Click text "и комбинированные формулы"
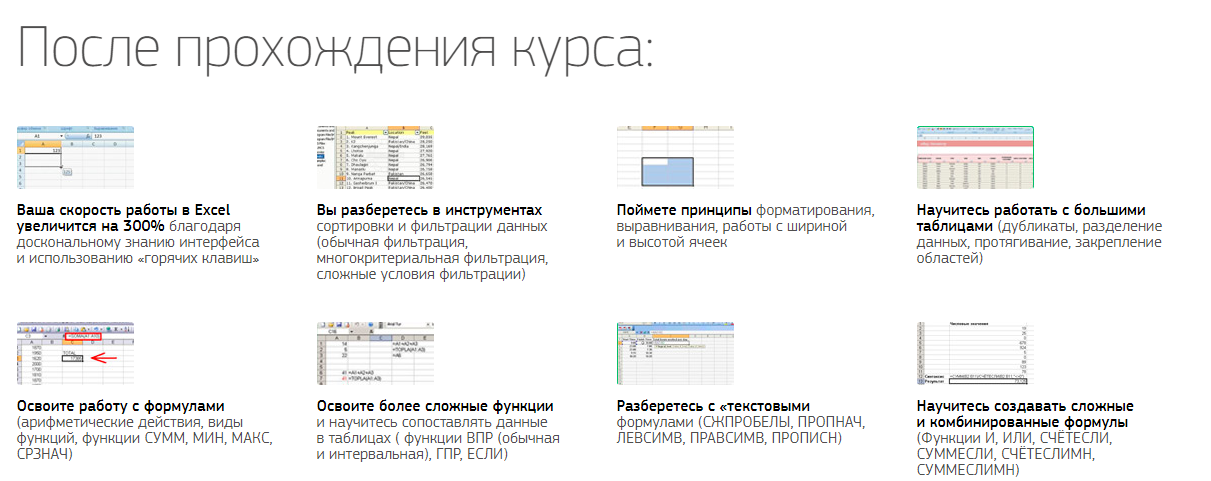 click(x=1020, y=422)
